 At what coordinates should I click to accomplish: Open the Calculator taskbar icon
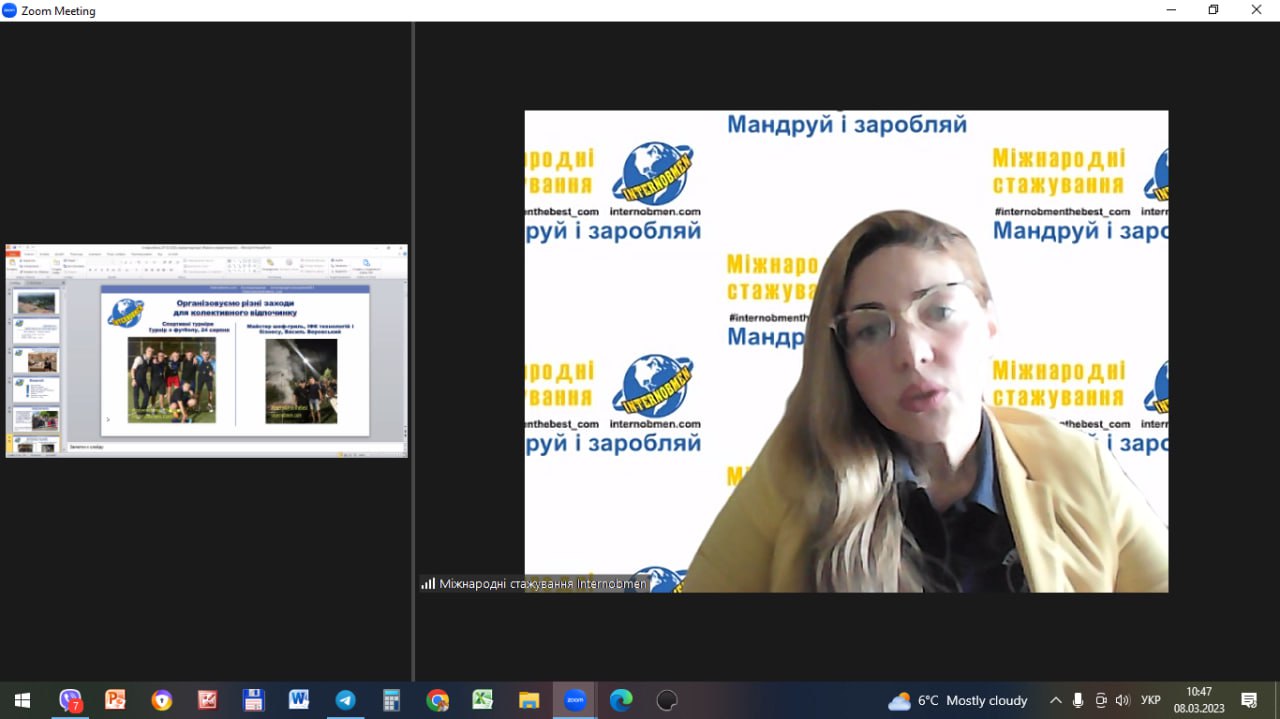(391, 700)
